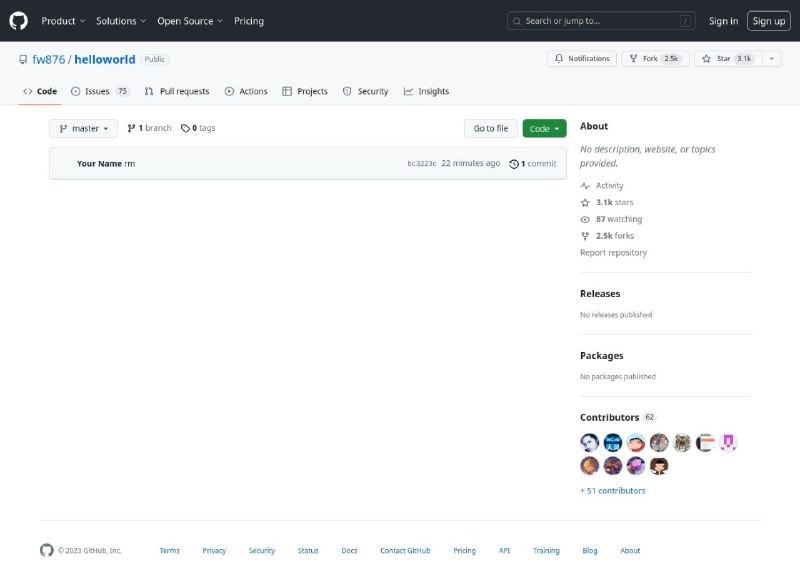Viewport: 800px width, 586px height.
Task: Open the Blog footer link
Action: [x=589, y=551]
